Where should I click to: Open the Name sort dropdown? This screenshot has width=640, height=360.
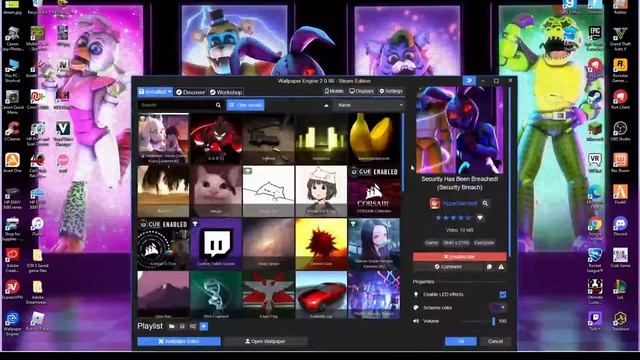coord(370,105)
